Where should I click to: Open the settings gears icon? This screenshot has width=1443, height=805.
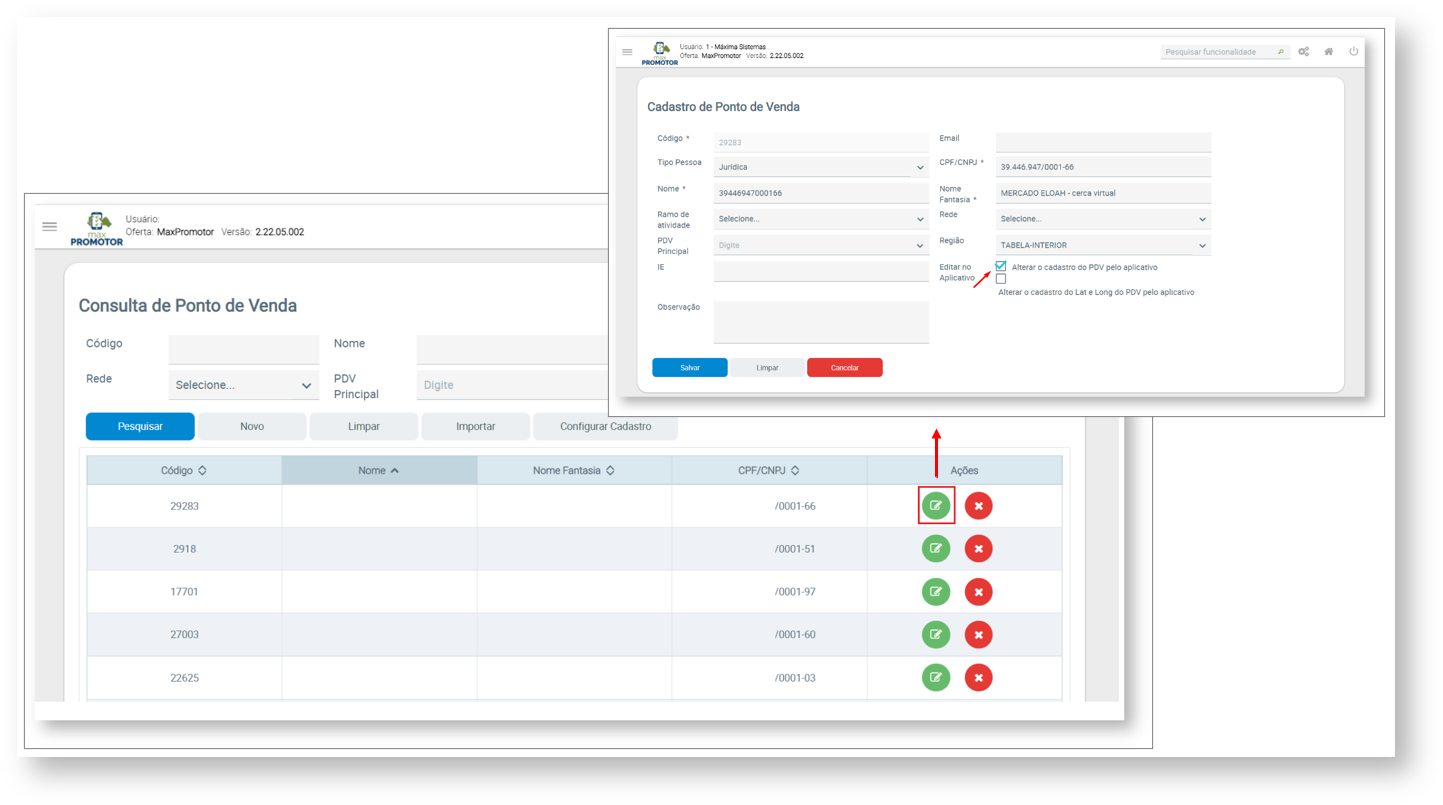point(1303,52)
